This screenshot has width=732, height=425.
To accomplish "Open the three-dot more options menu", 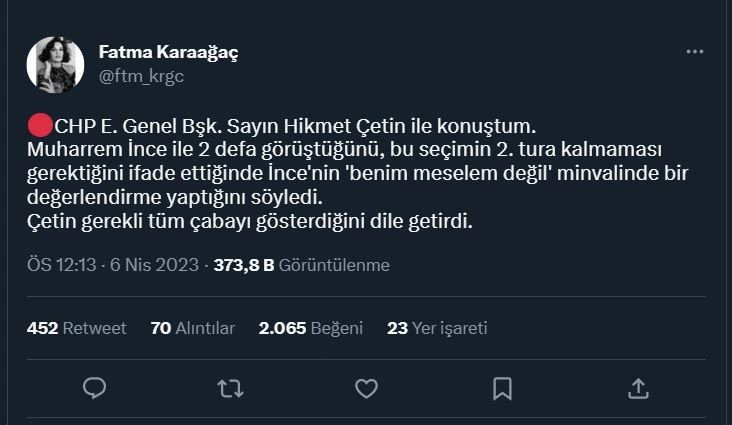I will (x=695, y=51).
